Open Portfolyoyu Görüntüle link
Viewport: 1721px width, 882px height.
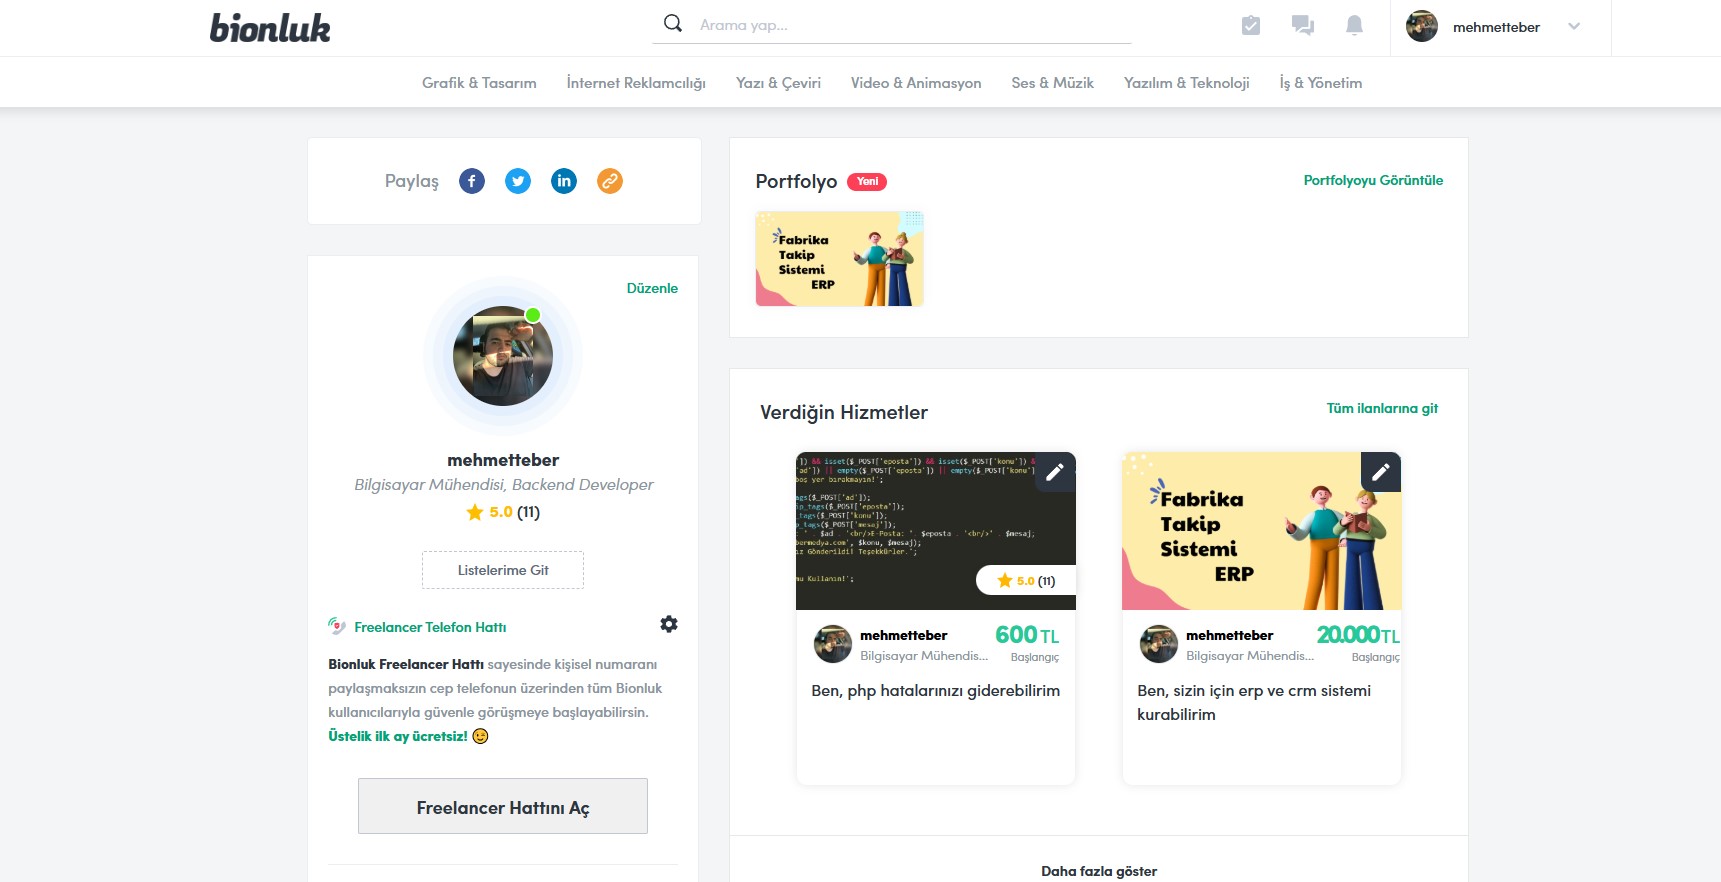1372,181
